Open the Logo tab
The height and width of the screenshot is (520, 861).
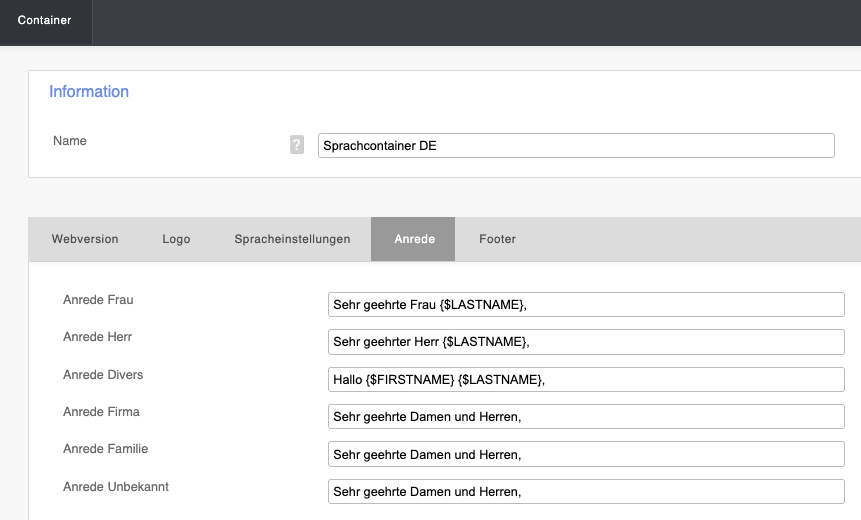point(176,239)
